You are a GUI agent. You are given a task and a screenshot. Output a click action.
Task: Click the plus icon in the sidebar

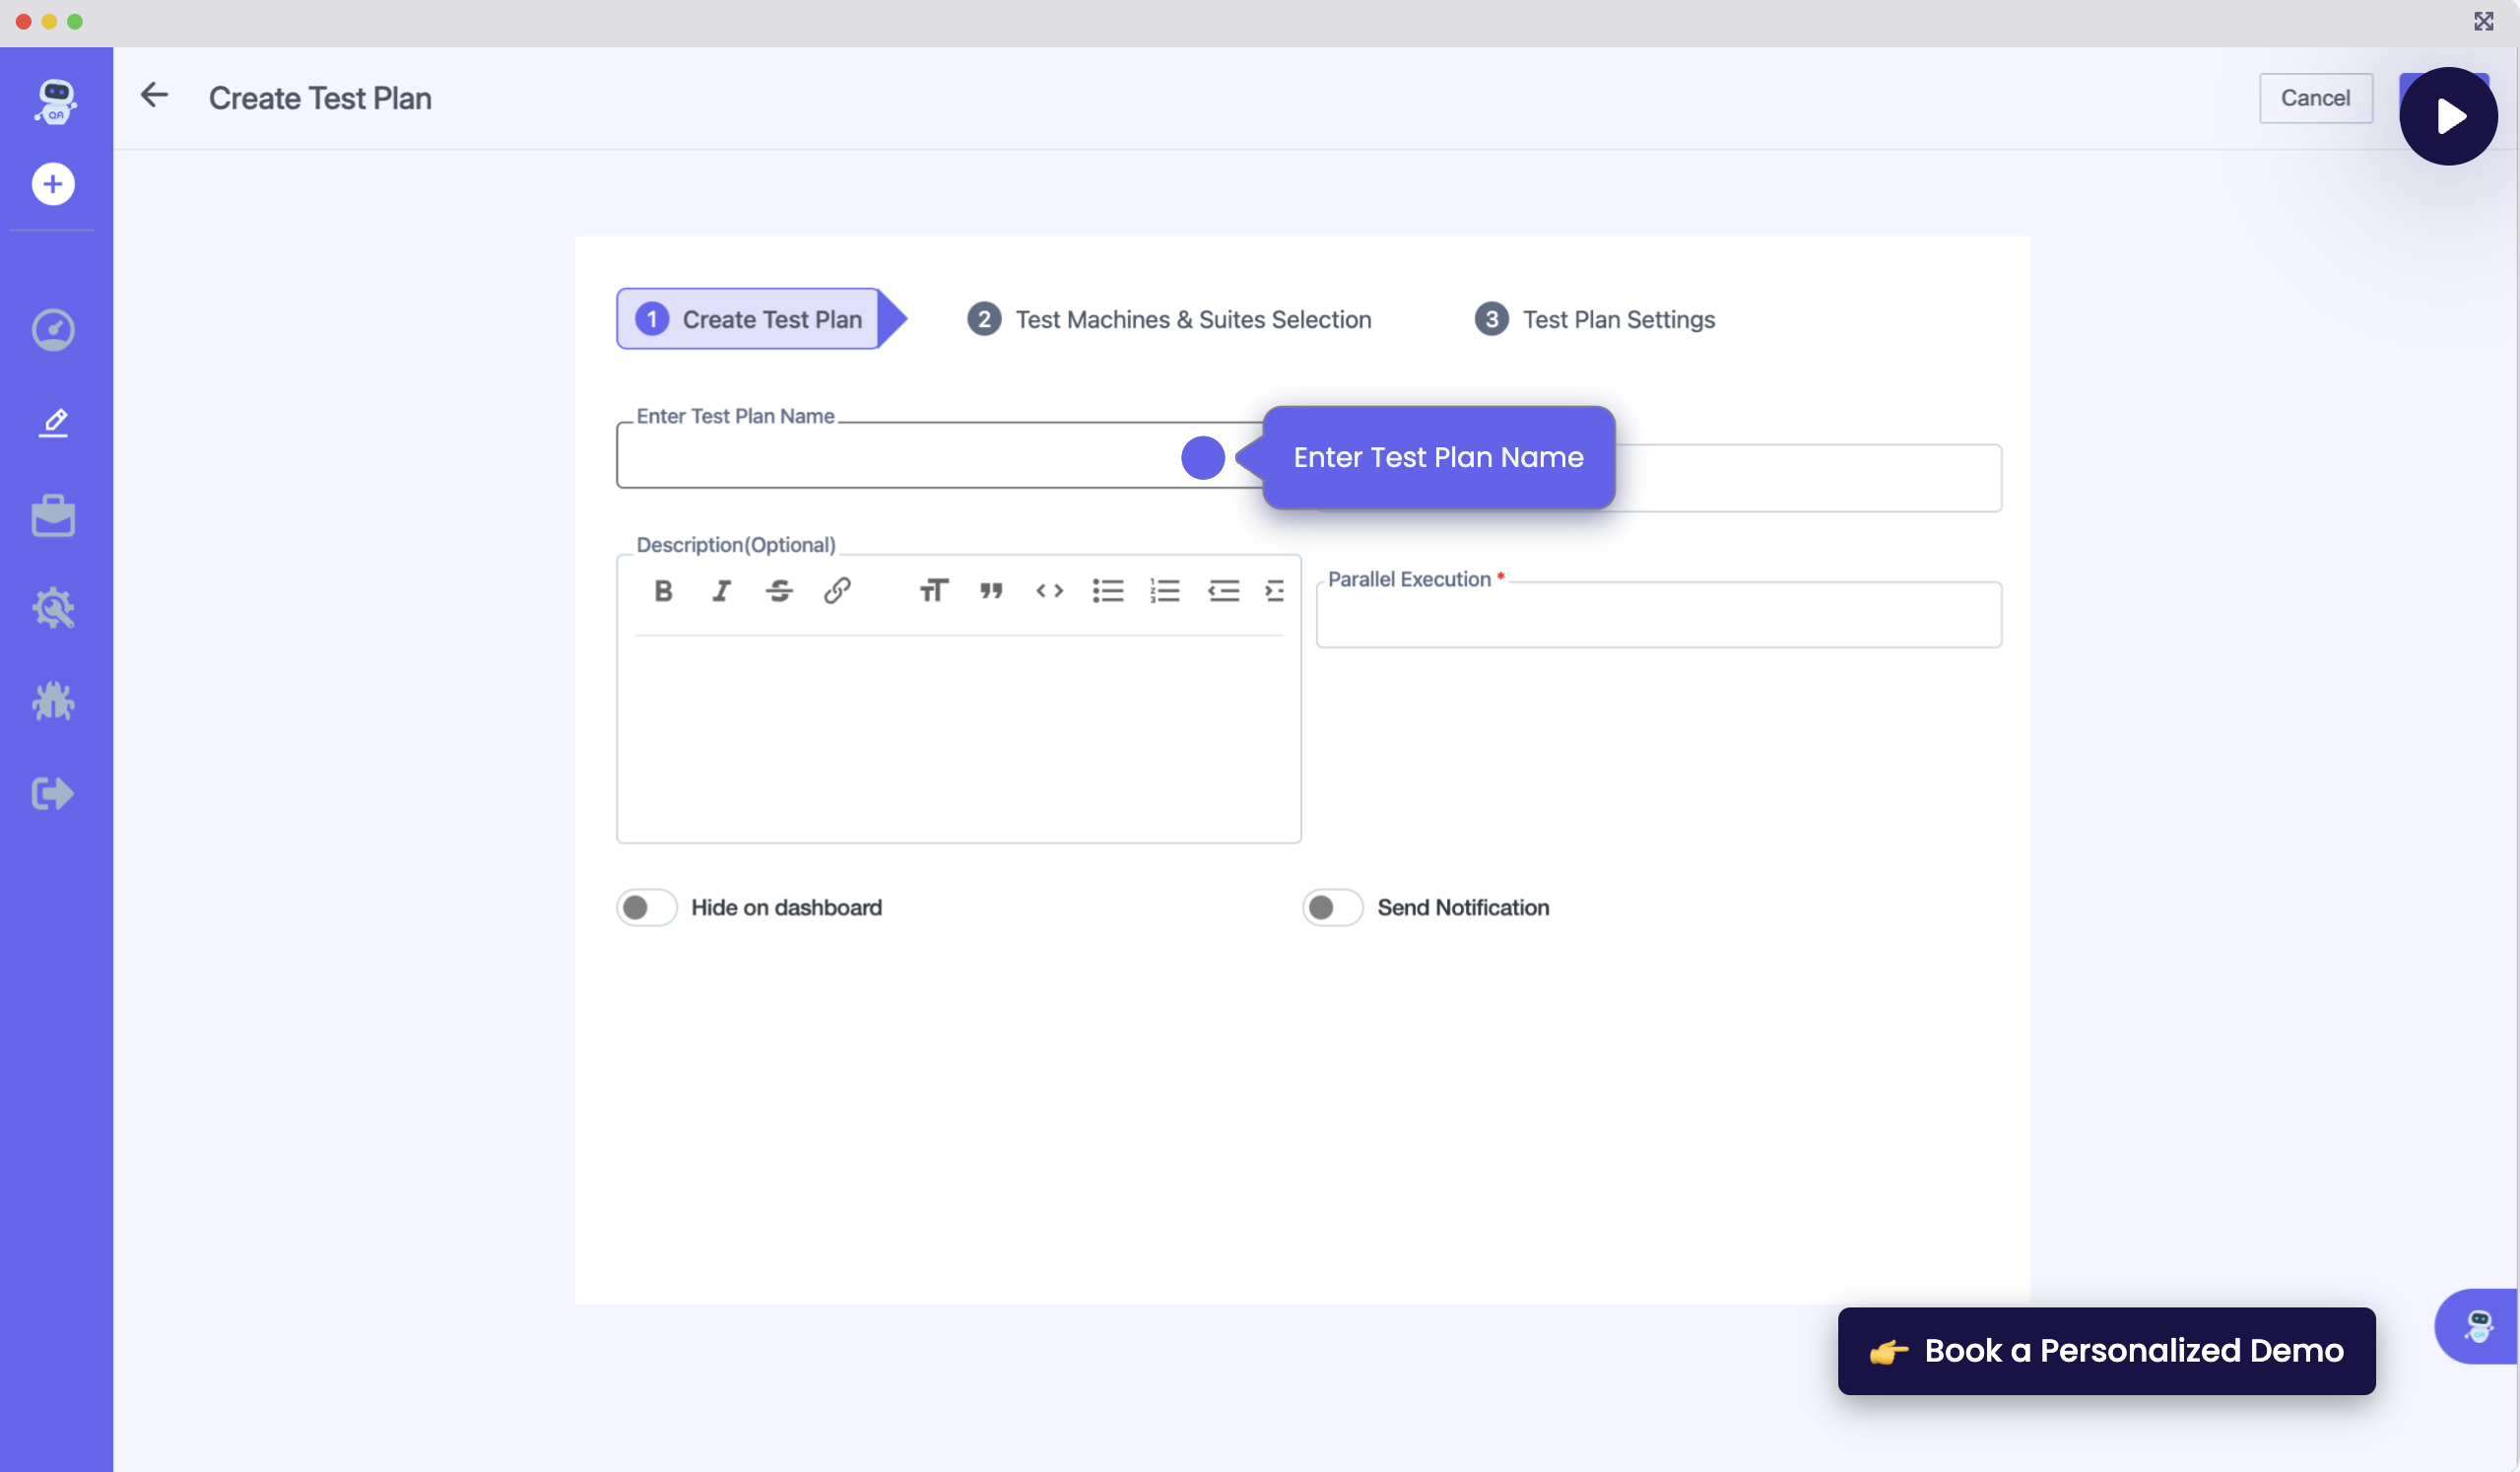click(x=53, y=184)
